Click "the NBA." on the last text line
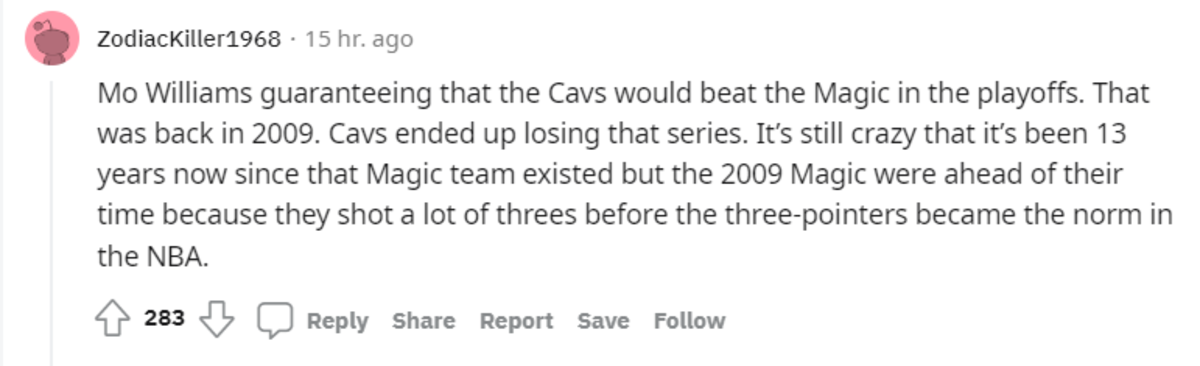This screenshot has height=366, width=1200. (x=152, y=255)
